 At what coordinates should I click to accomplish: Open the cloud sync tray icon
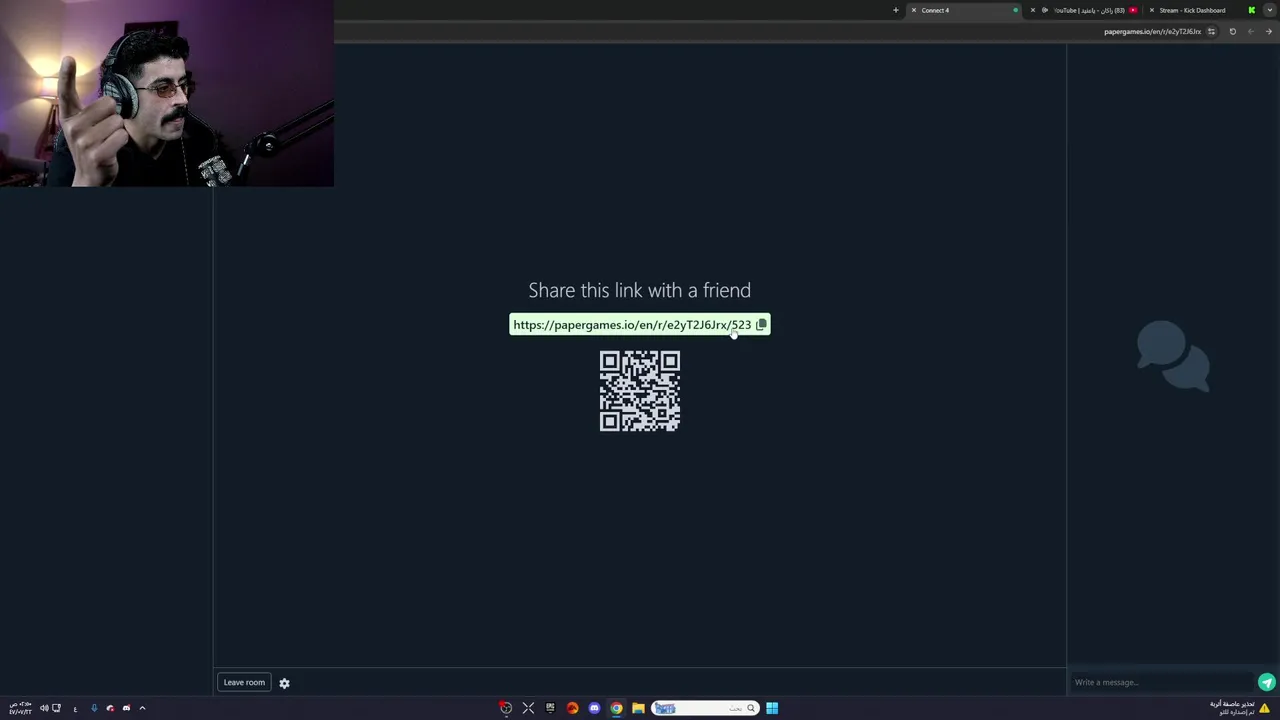[x=110, y=708]
